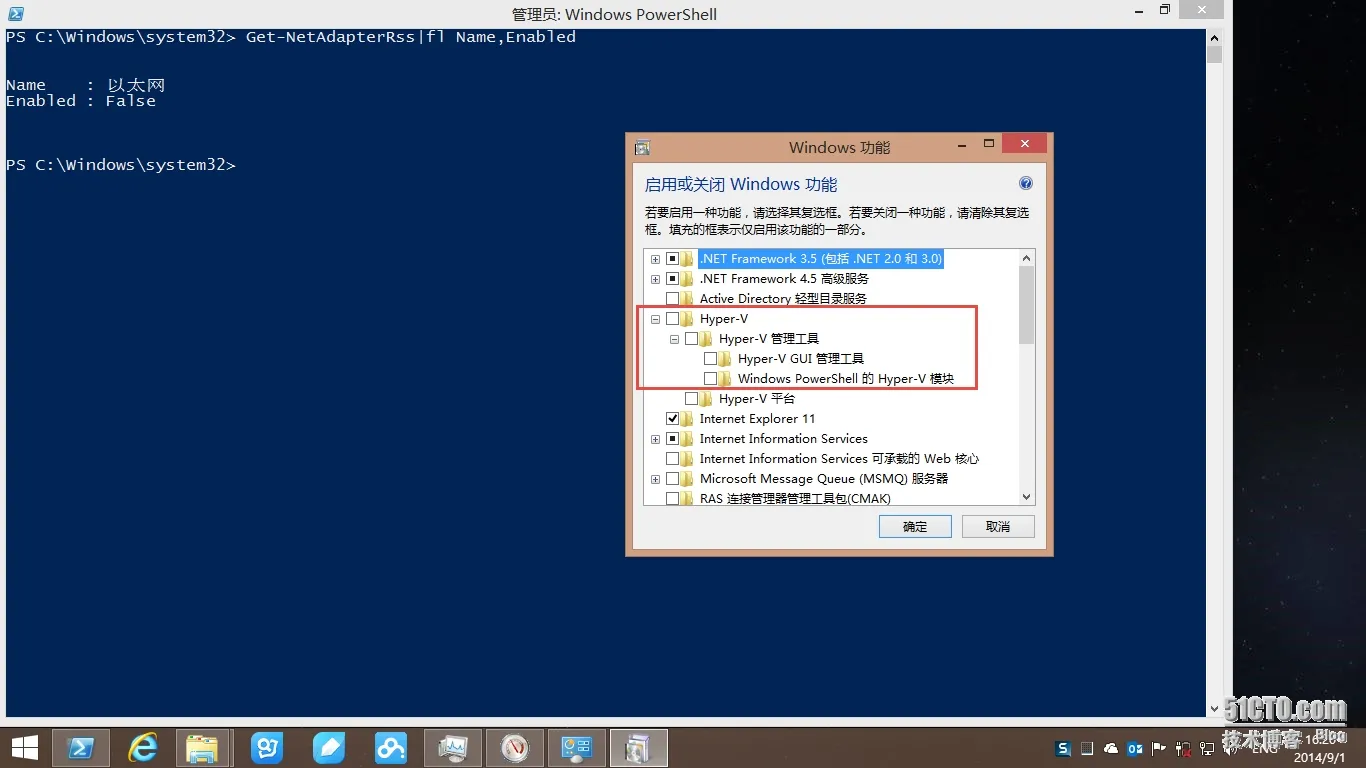Open the Sogou browser taskbar icon
The width and height of the screenshot is (1366, 768).
pyautogui.click(x=267, y=747)
